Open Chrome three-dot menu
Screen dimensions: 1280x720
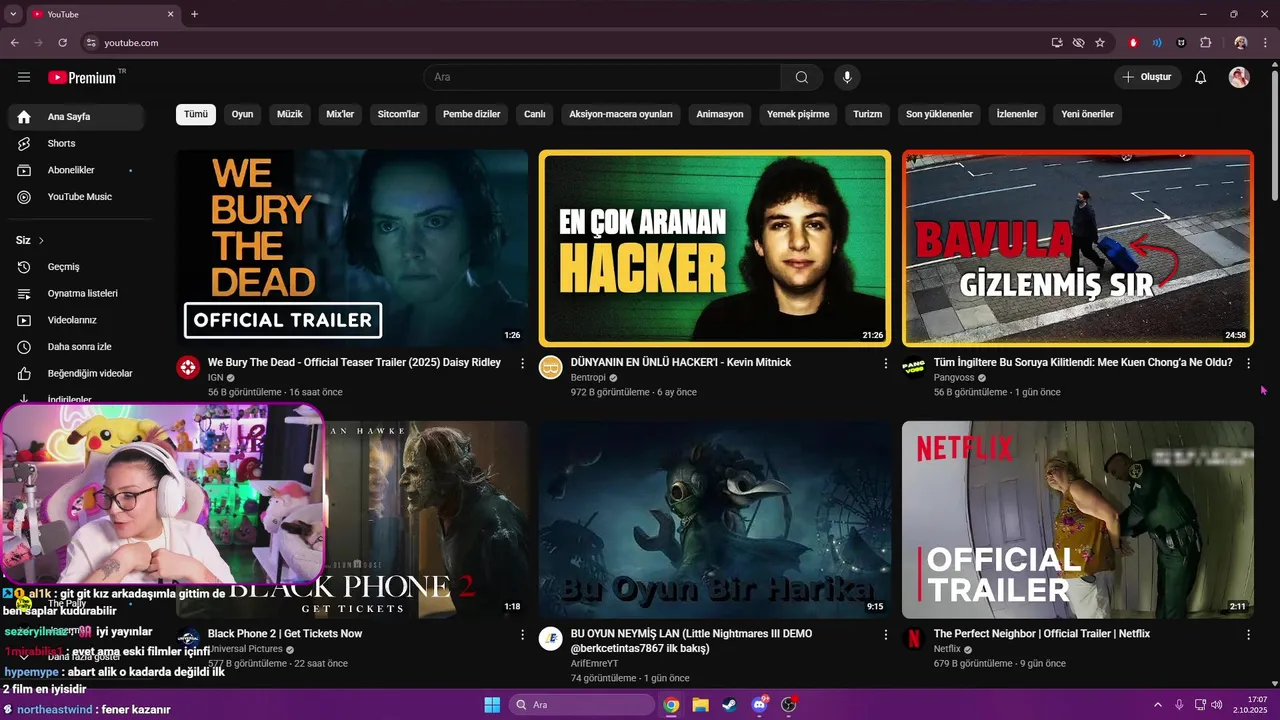pyautogui.click(x=1265, y=43)
